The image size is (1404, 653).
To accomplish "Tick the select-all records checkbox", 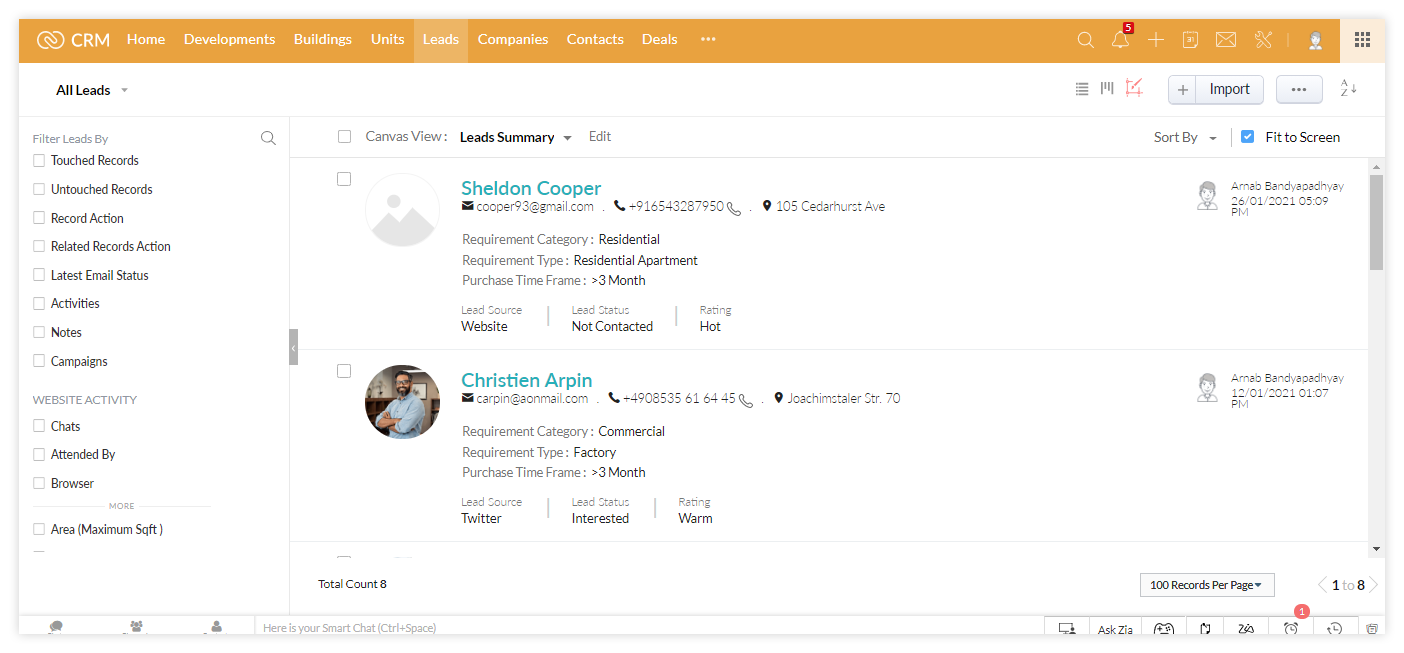I will click(344, 137).
